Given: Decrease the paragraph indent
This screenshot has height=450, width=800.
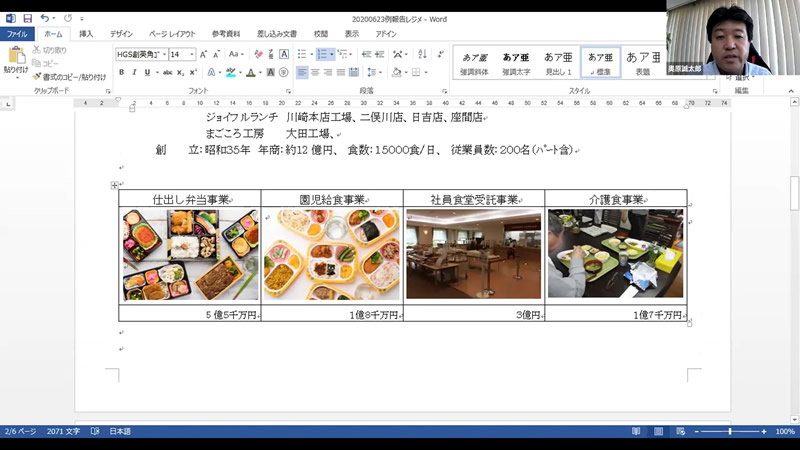Looking at the screenshot, I should coord(366,54).
